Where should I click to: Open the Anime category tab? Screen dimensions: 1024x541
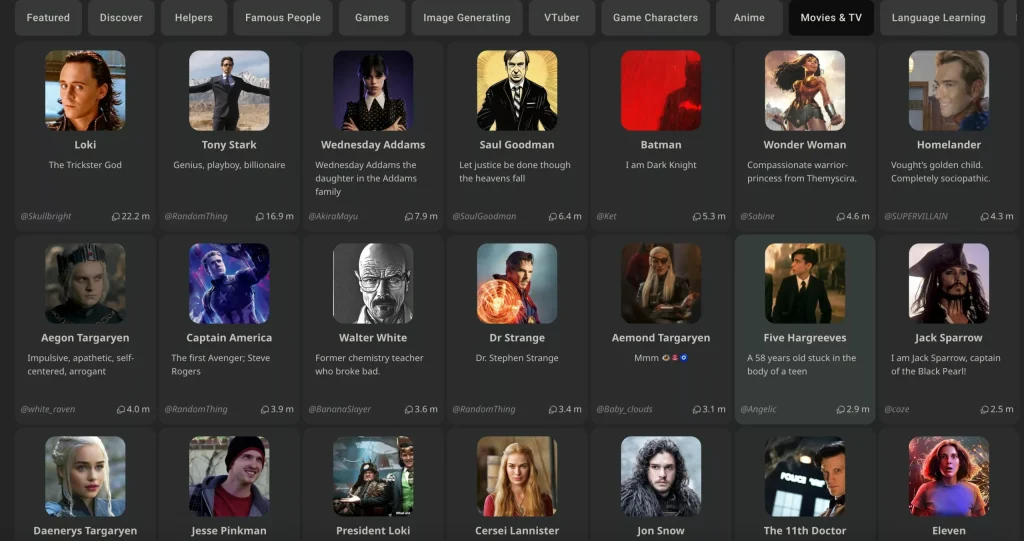(x=749, y=18)
